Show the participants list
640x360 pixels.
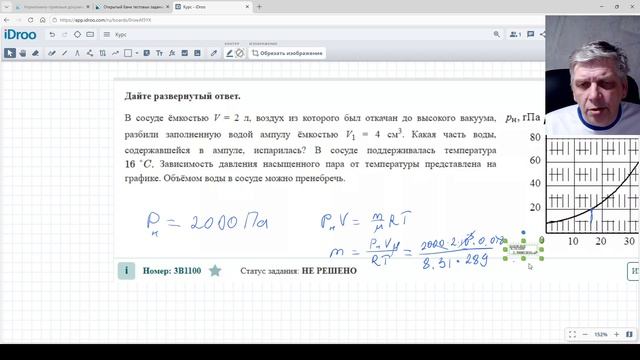click(515, 34)
